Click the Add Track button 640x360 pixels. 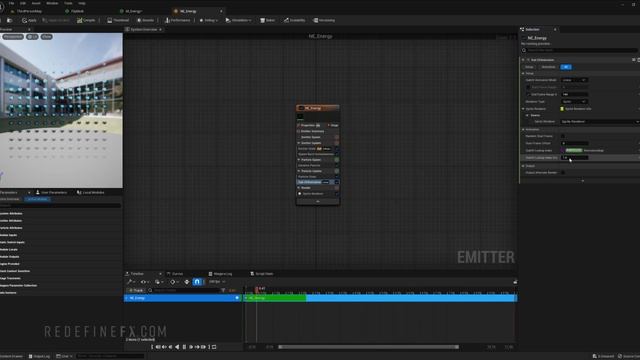136,290
